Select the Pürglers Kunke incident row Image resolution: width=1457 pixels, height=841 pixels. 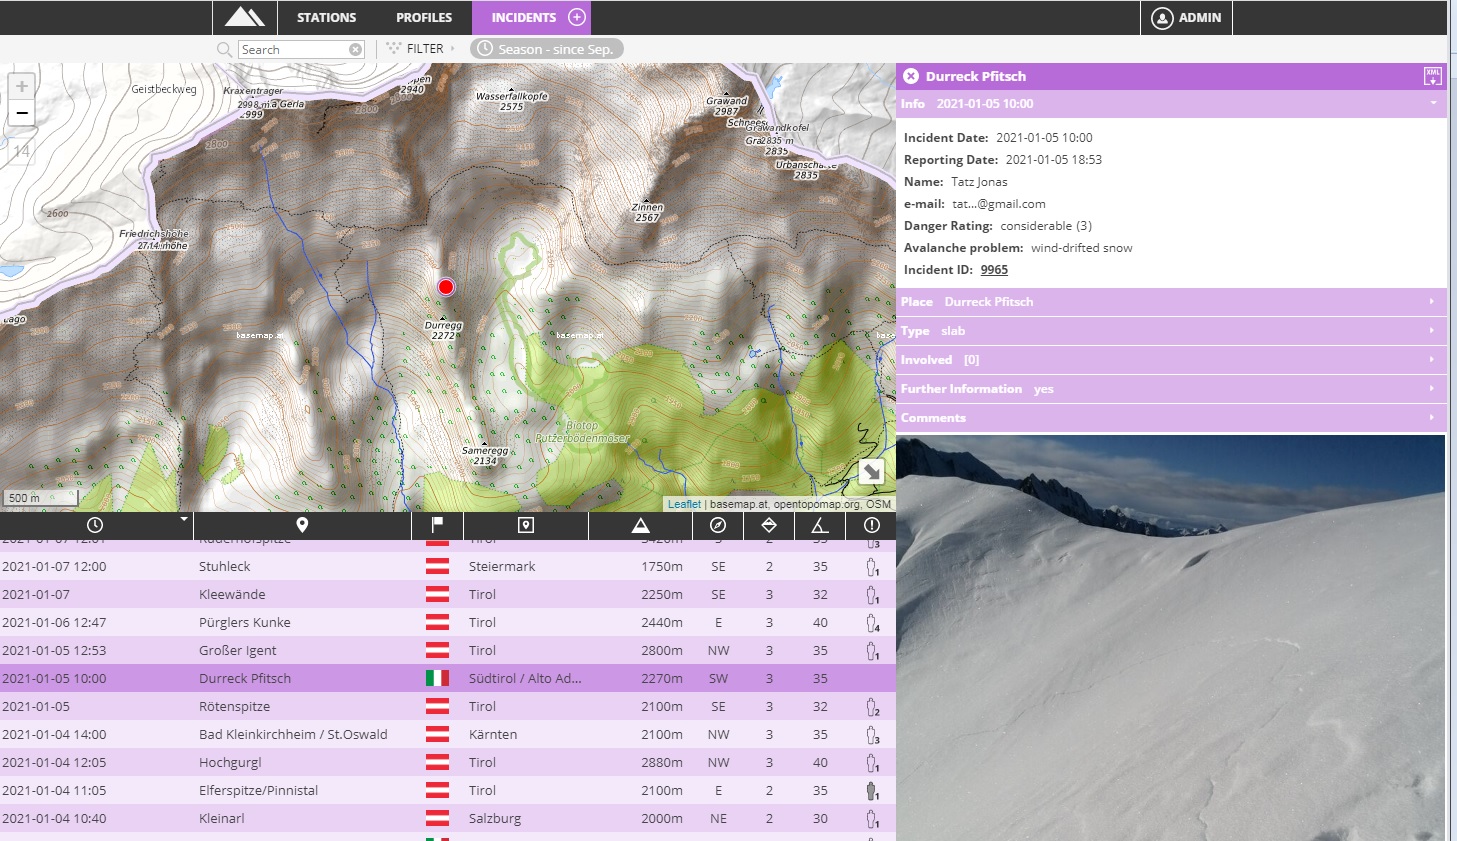pos(448,622)
